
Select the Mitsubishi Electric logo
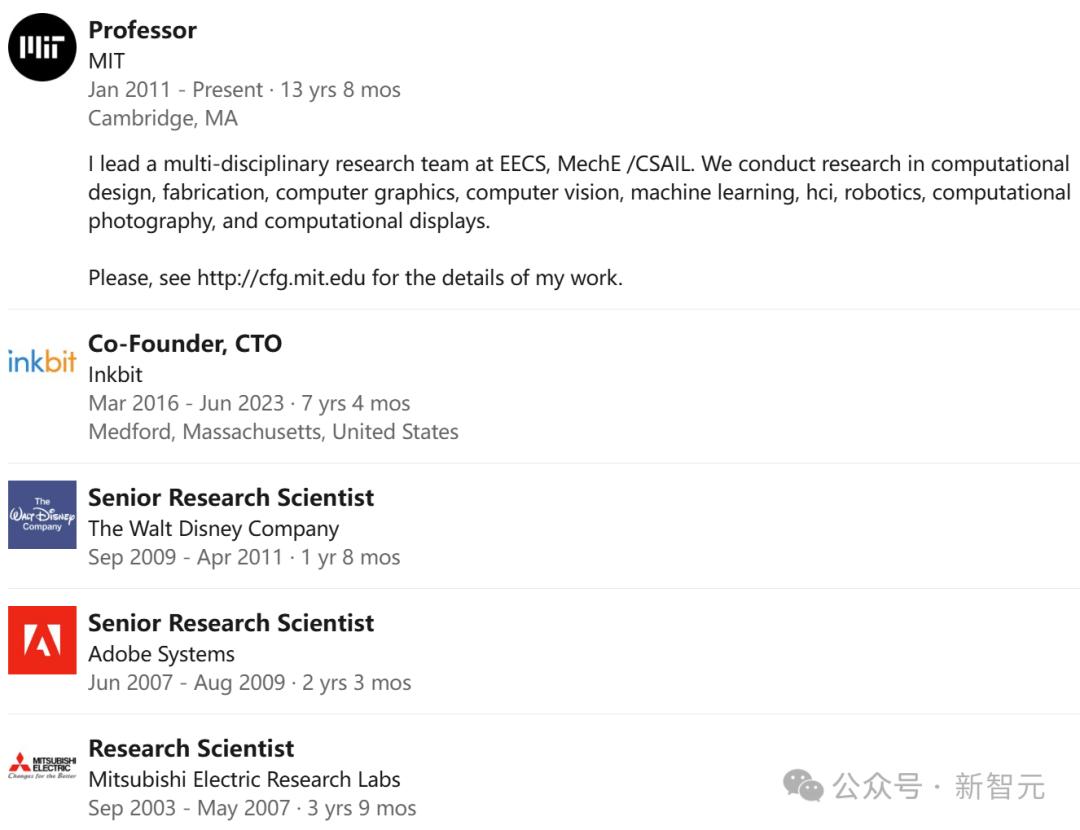pyautogui.click(x=42, y=766)
